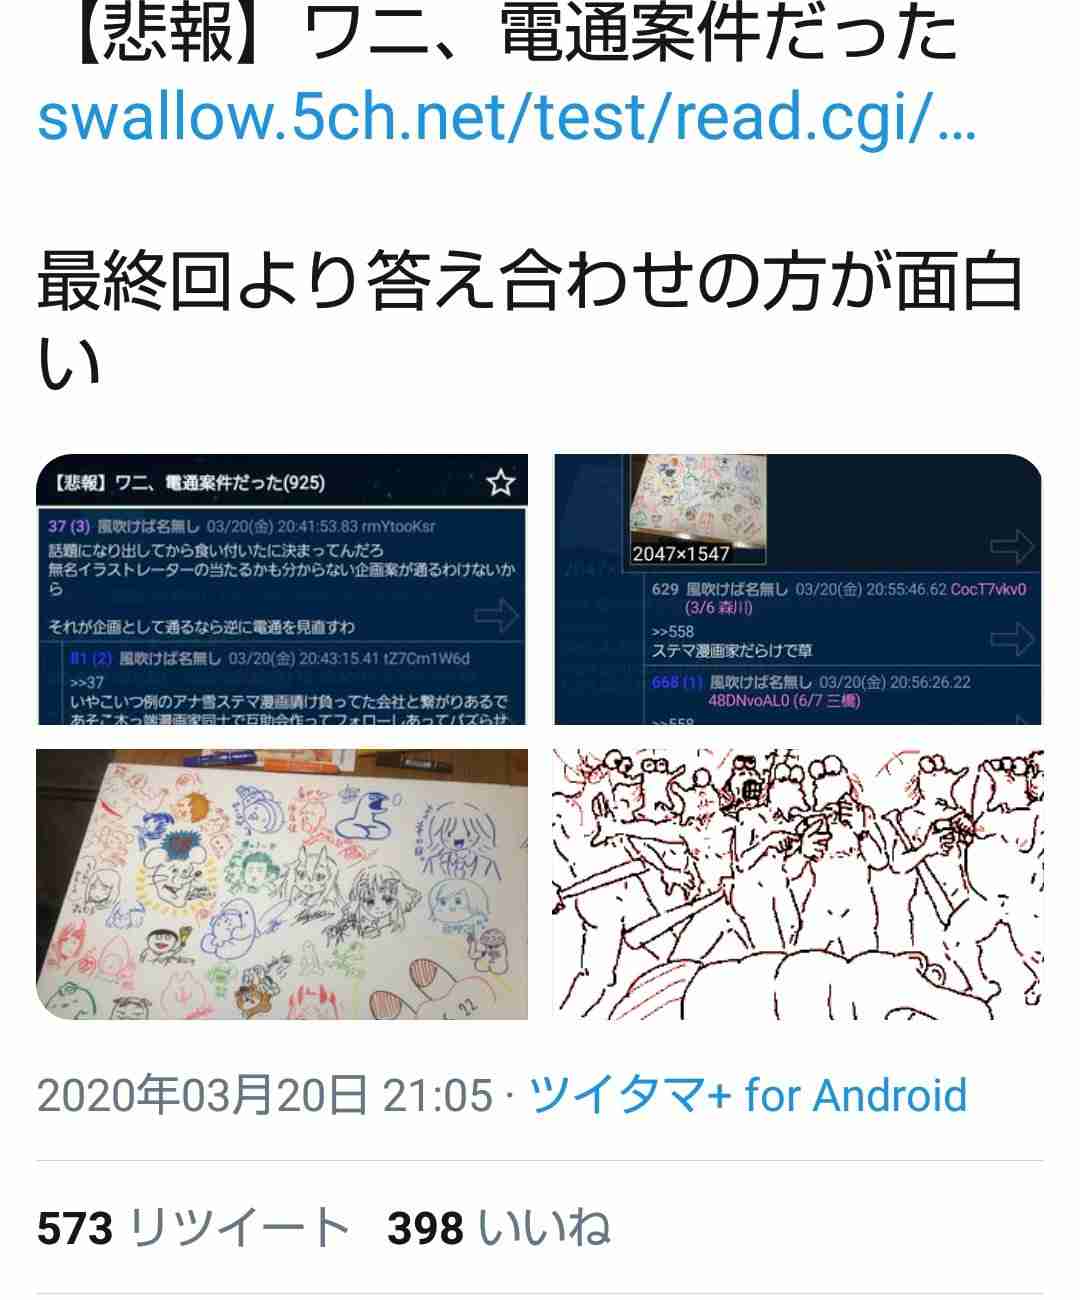View the 398 いいね list
The width and height of the screenshot is (1080, 1300).
498,1228
